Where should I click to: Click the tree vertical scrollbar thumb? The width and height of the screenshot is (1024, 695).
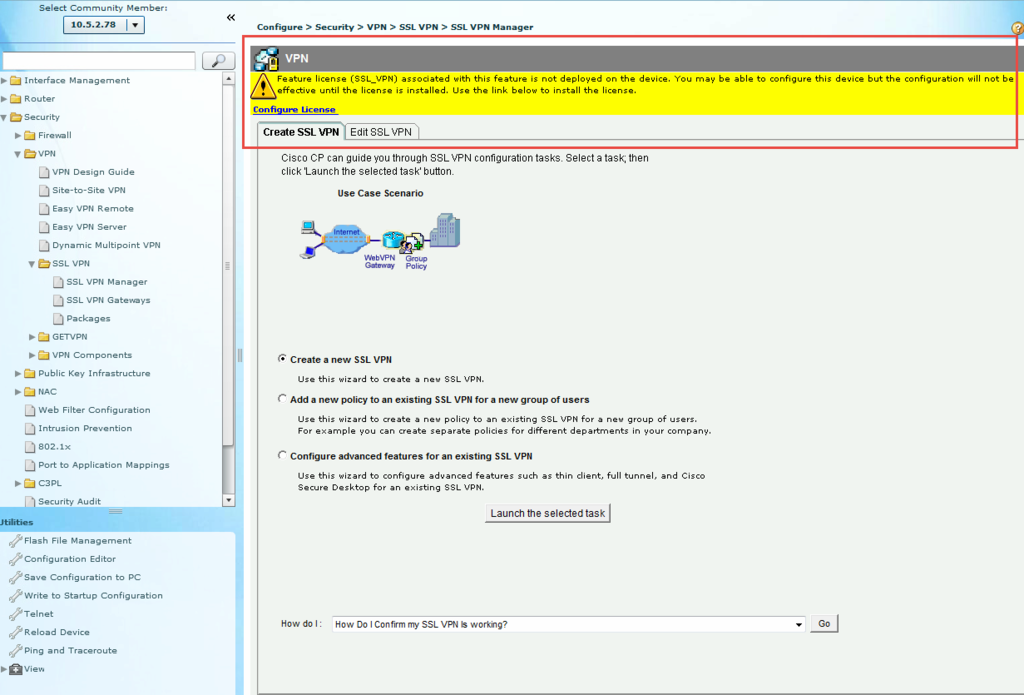tap(228, 265)
